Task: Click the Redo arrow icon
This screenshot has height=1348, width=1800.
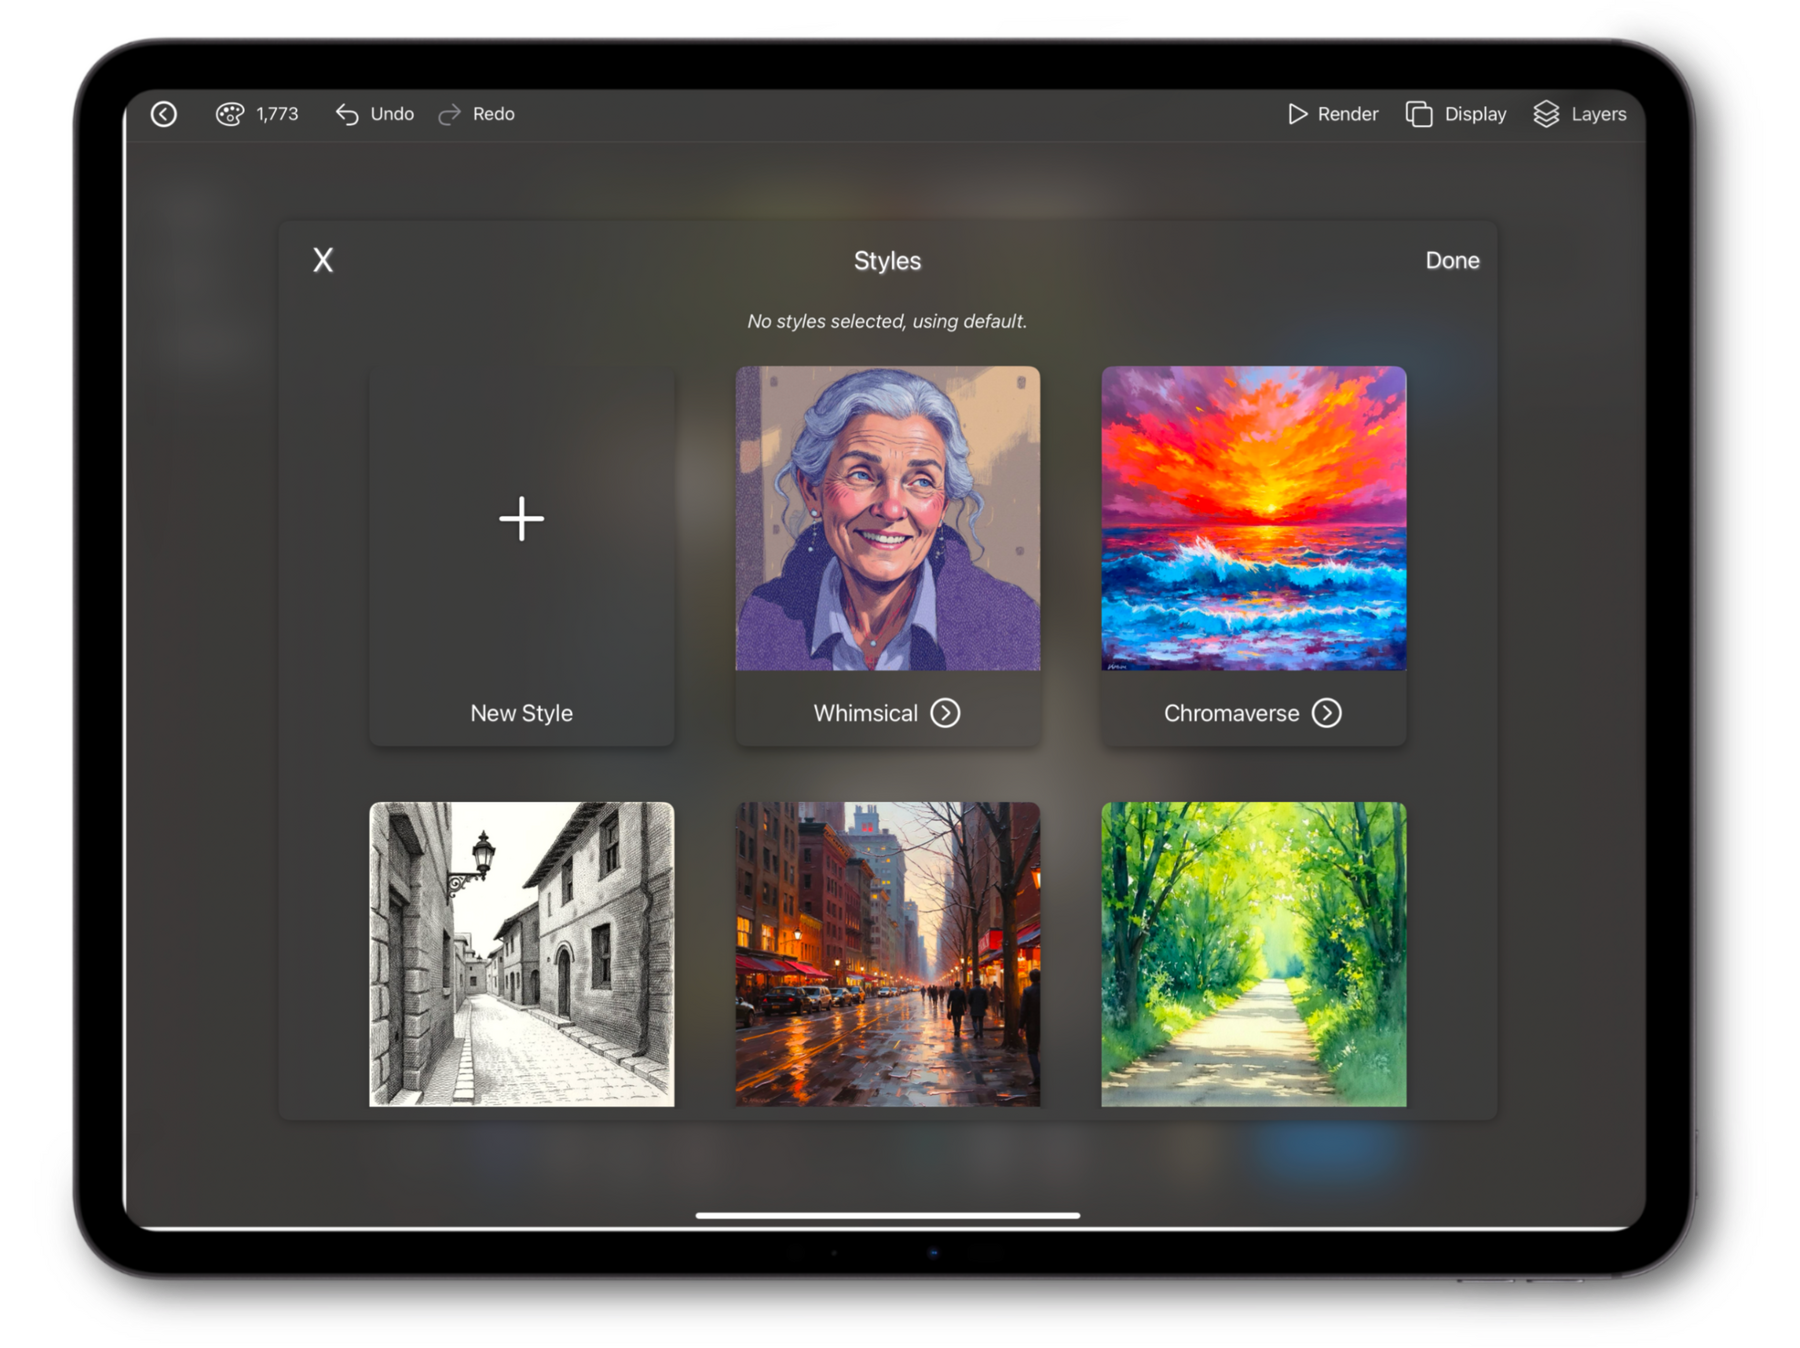Action: pyautogui.click(x=450, y=114)
